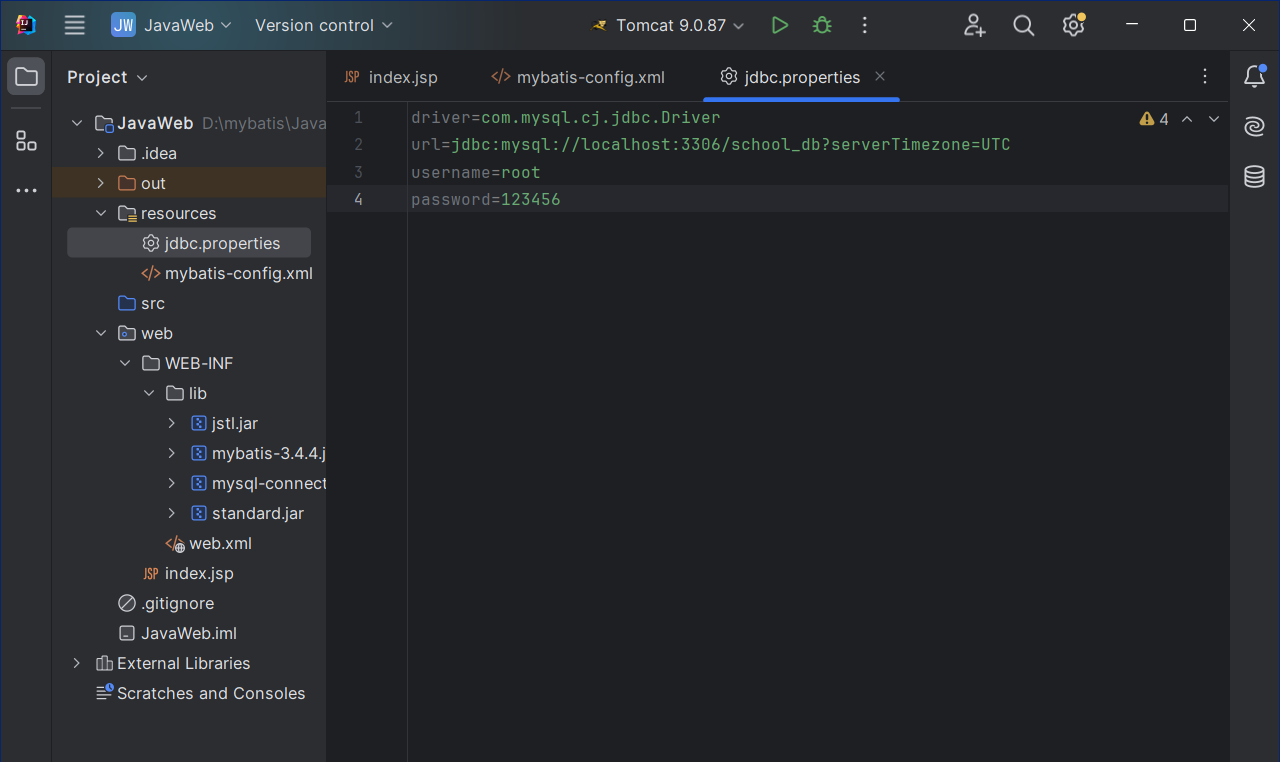Open the Notifications panel bell icon
The image size is (1280, 762).
pyautogui.click(x=1254, y=77)
